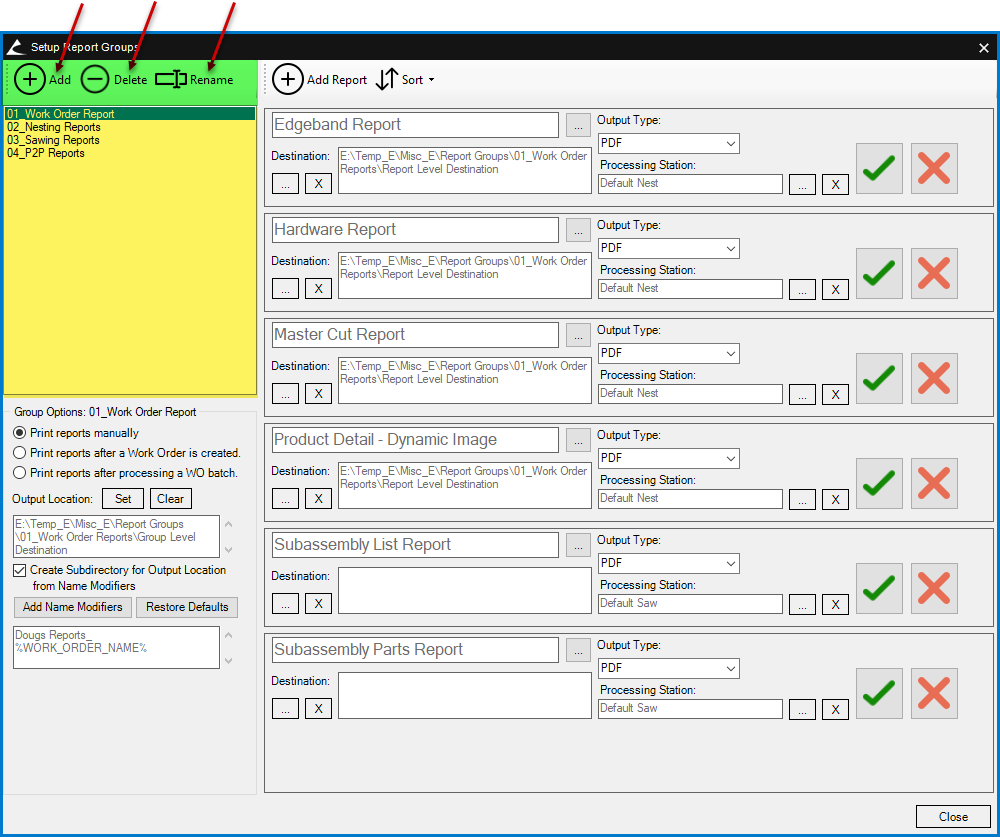Select 01_Work Order Report group
This screenshot has width=1000, height=837.
point(130,114)
